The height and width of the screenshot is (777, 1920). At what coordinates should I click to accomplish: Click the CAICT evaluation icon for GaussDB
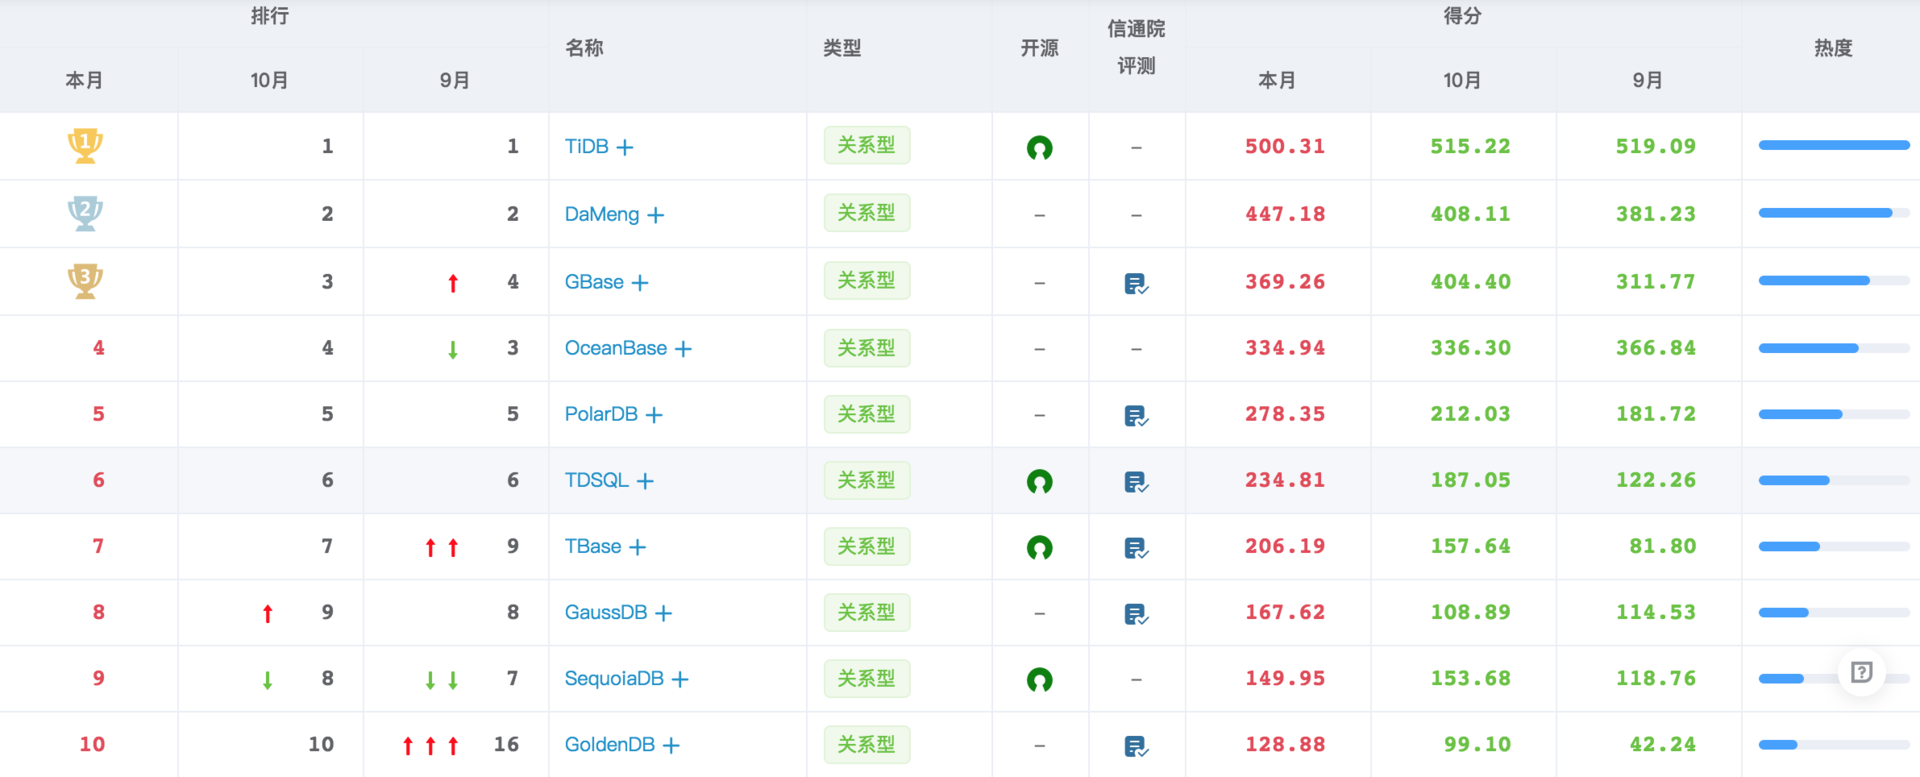[1136, 614]
